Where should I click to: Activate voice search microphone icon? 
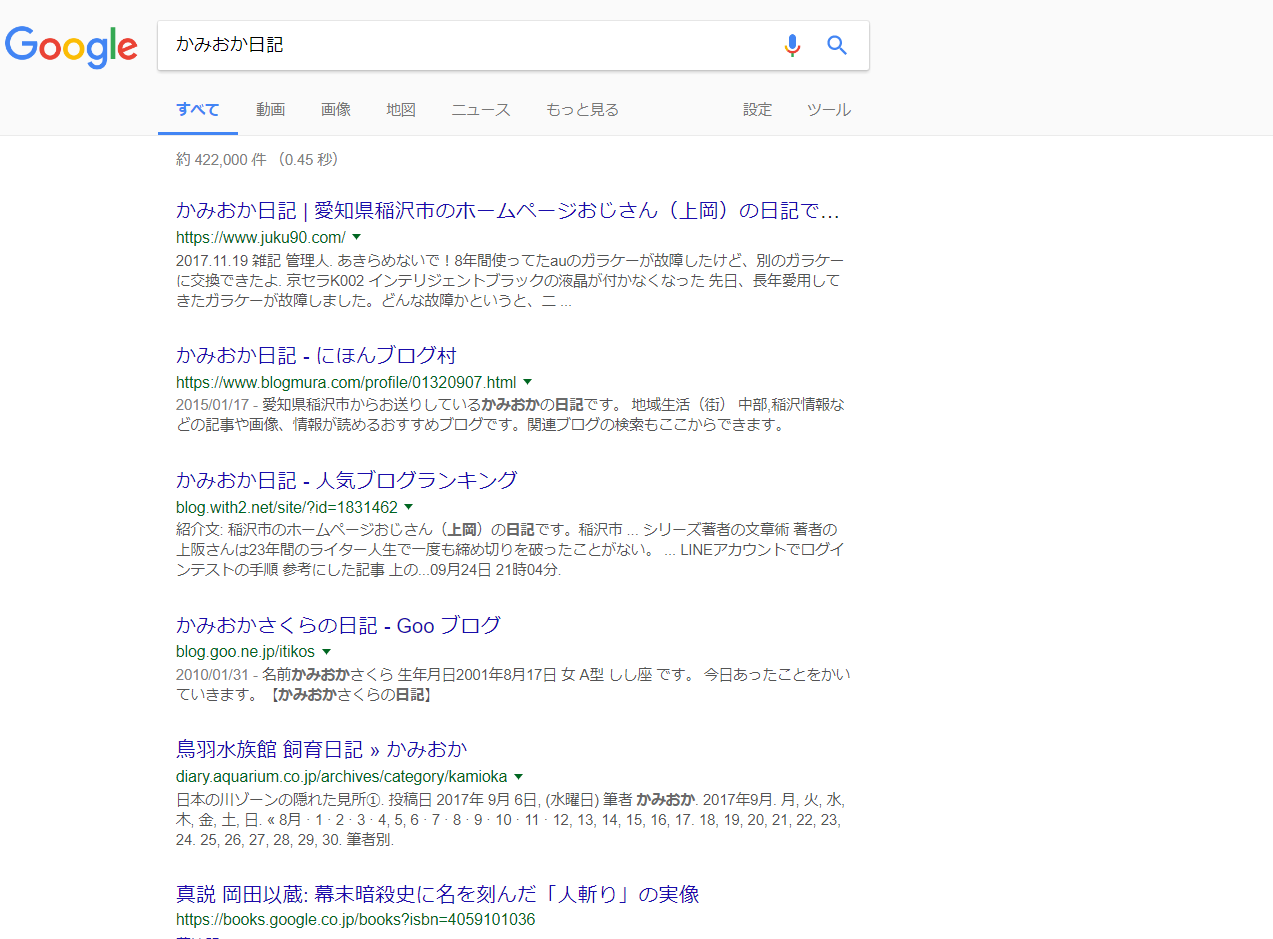(x=792, y=45)
